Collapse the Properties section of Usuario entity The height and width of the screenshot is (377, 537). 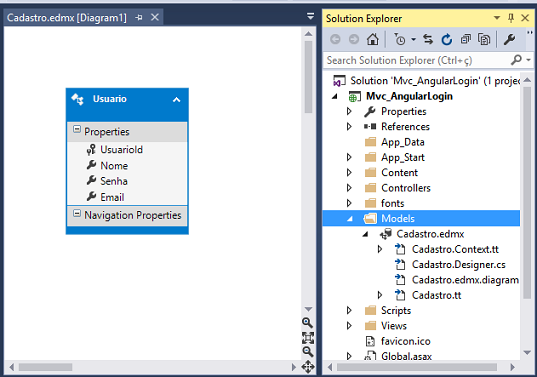[x=77, y=129]
